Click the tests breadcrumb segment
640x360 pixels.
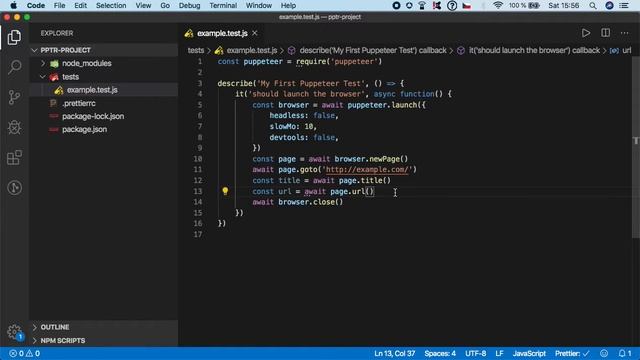pyautogui.click(x=196, y=50)
